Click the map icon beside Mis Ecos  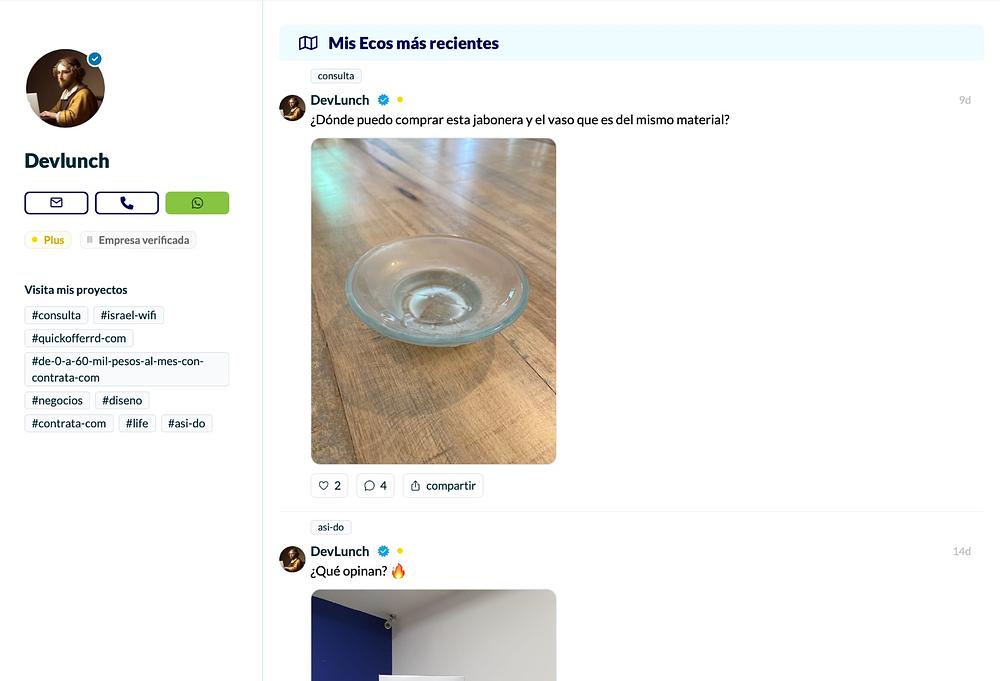point(308,43)
